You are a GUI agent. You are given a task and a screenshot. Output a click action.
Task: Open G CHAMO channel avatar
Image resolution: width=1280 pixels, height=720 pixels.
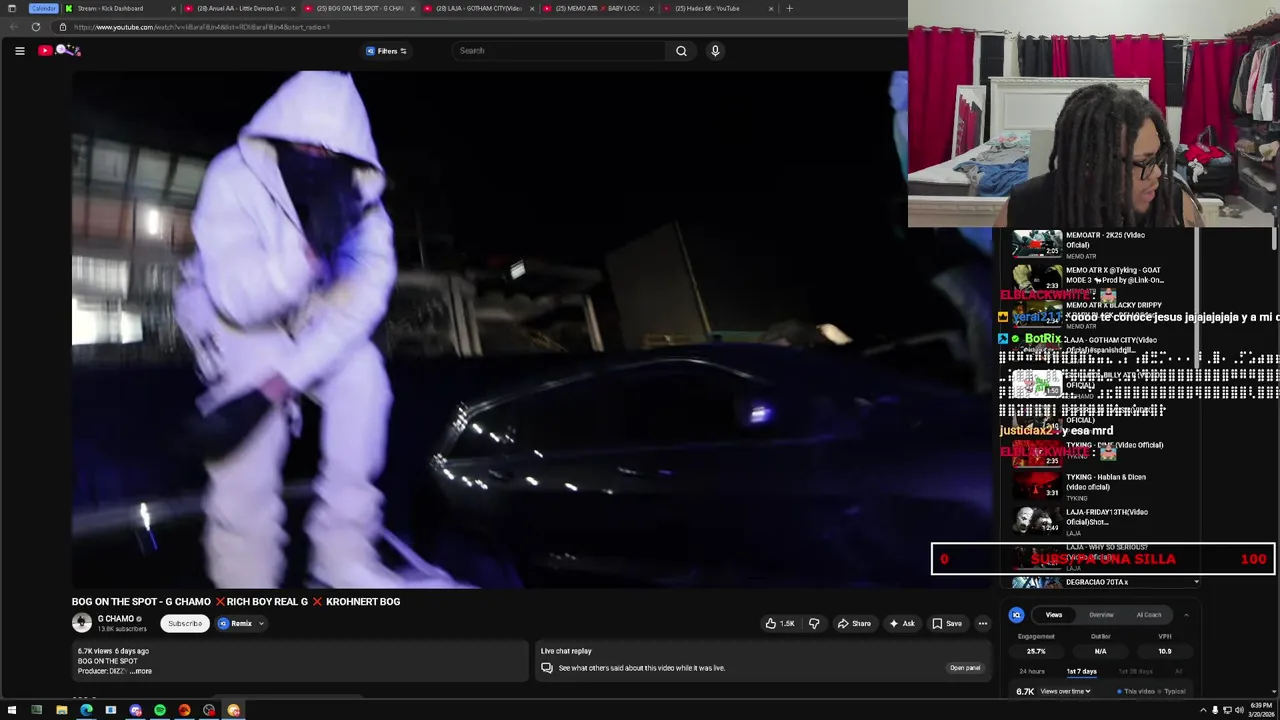point(82,623)
